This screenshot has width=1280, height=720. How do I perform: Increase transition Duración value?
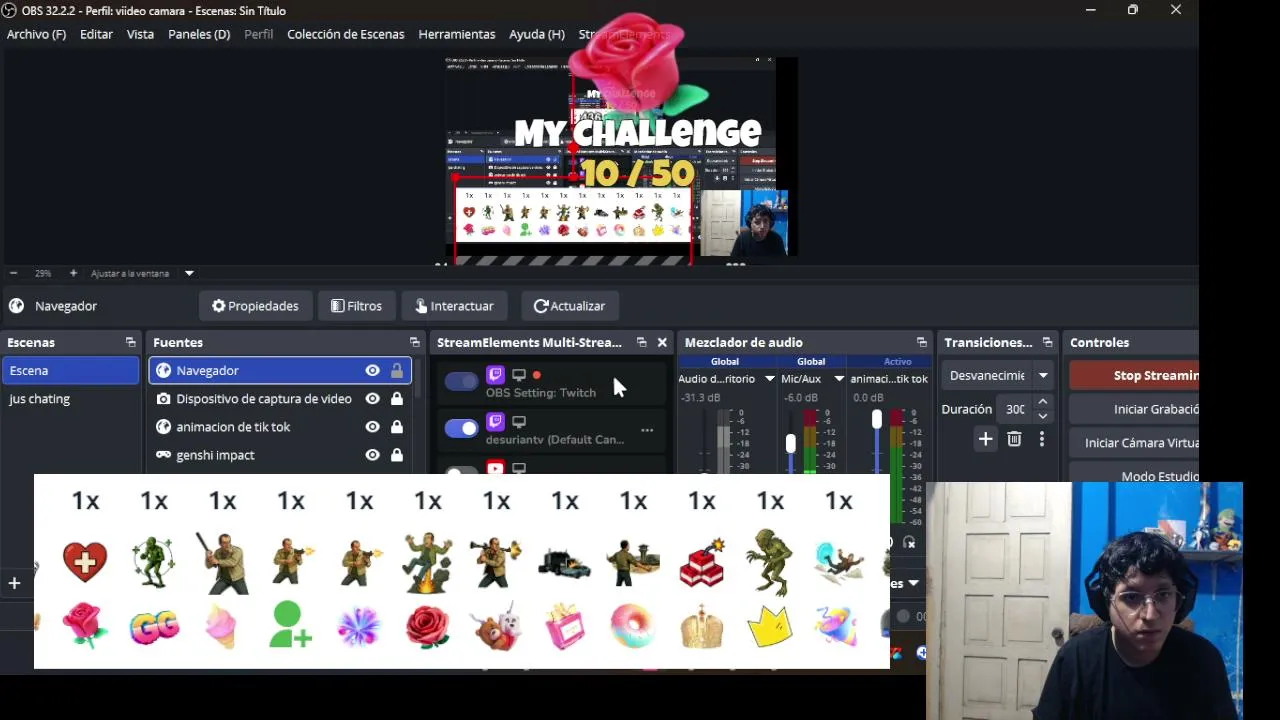coord(1042,403)
